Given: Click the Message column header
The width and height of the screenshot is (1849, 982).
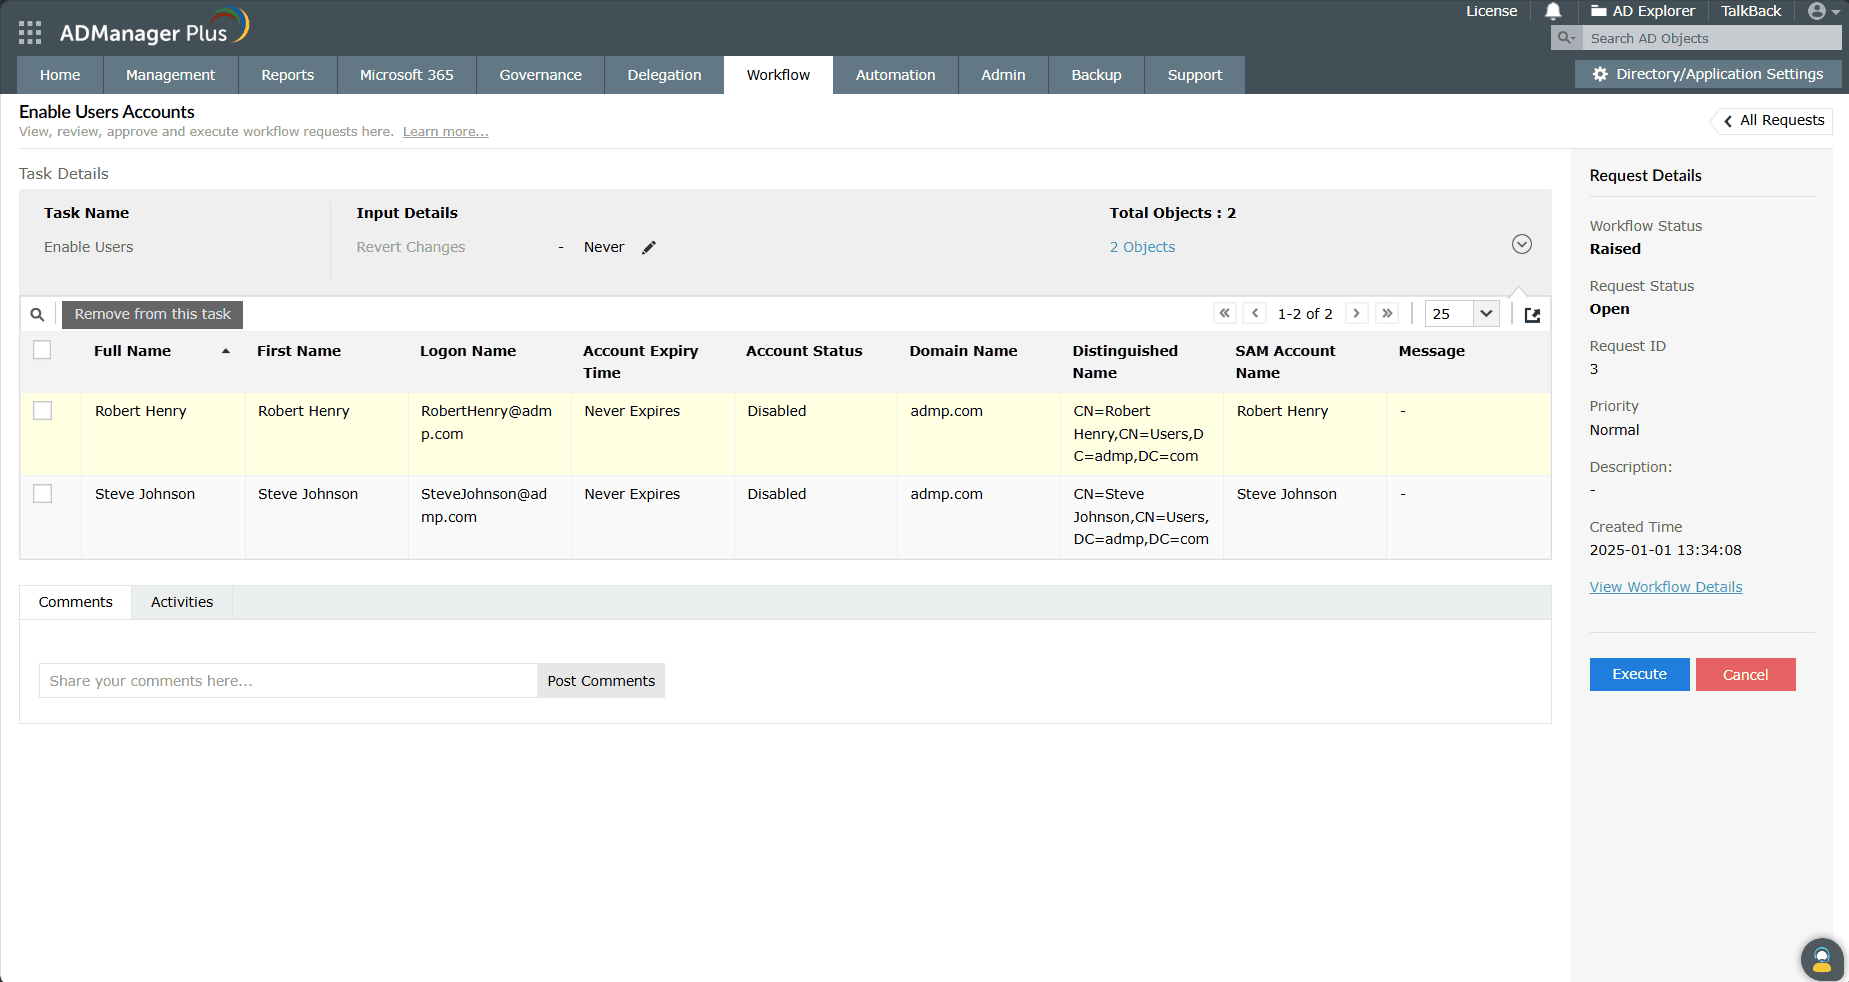Looking at the screenshot, I should click(1432, 351).
